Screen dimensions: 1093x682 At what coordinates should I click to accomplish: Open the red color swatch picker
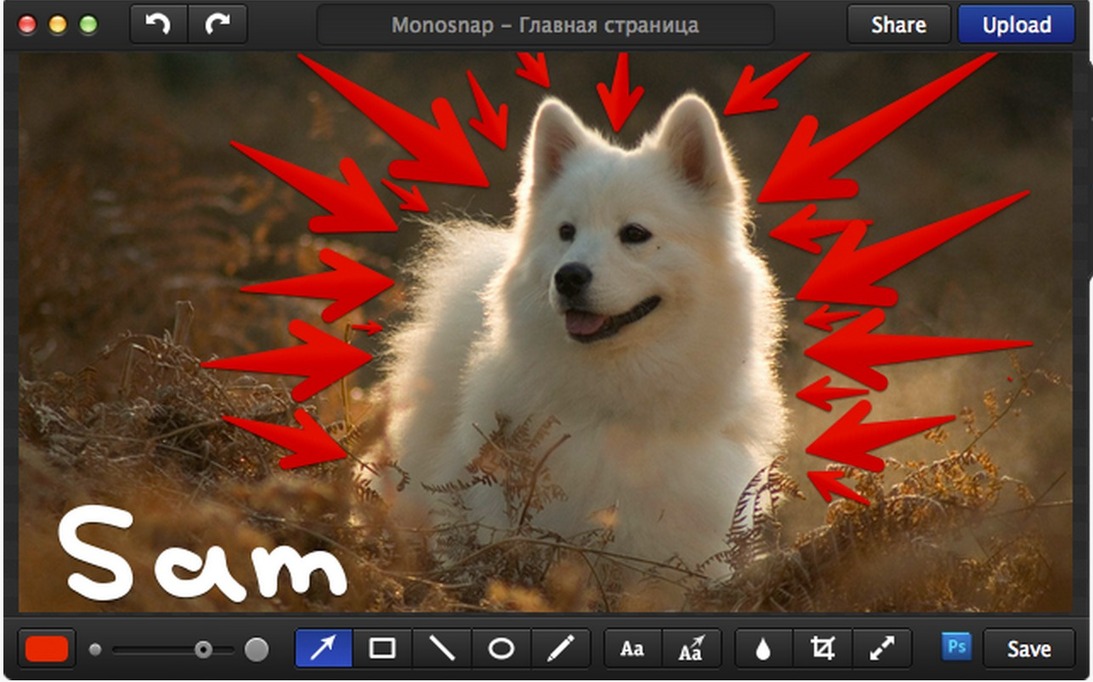[x=46, y=648]
